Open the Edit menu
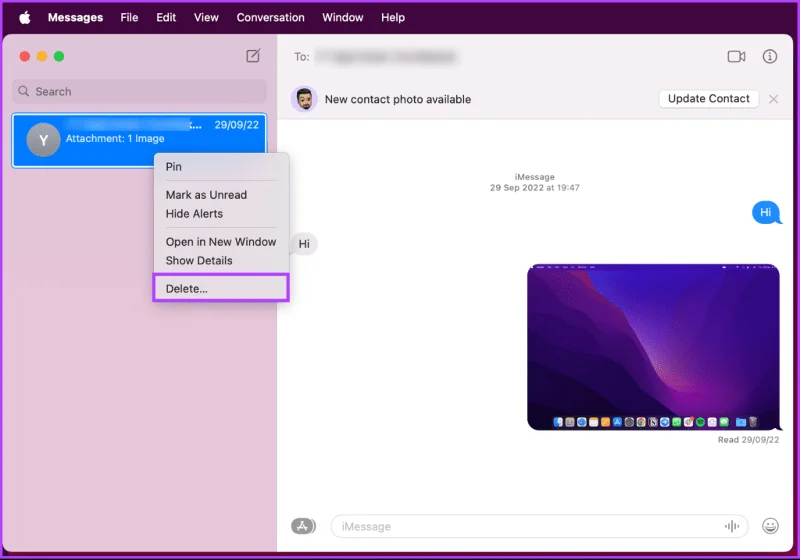 tap(166, 17)
